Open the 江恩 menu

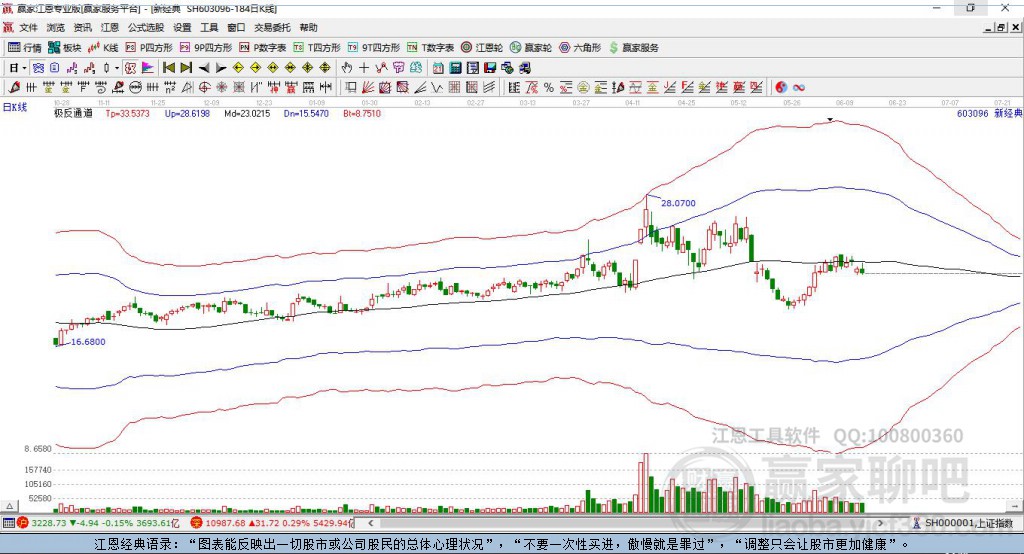(110, 27)
